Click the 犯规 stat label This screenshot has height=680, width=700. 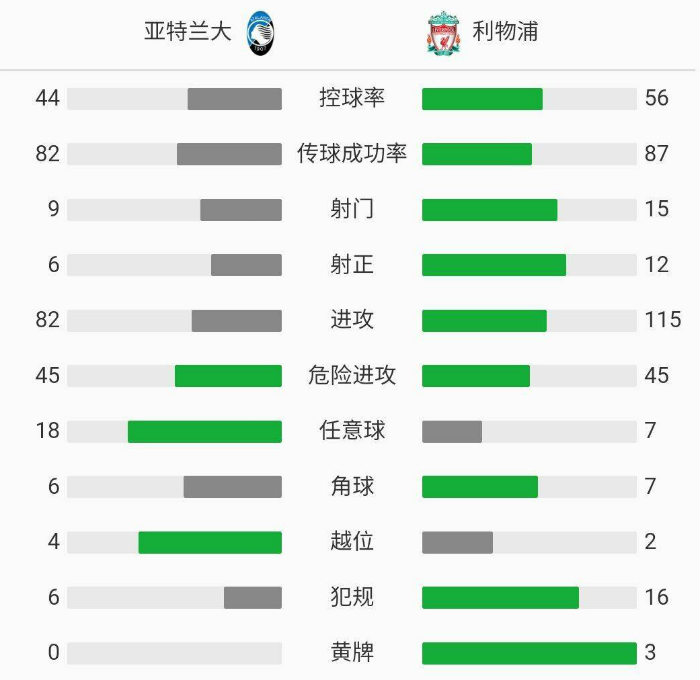tap(352, 598)
